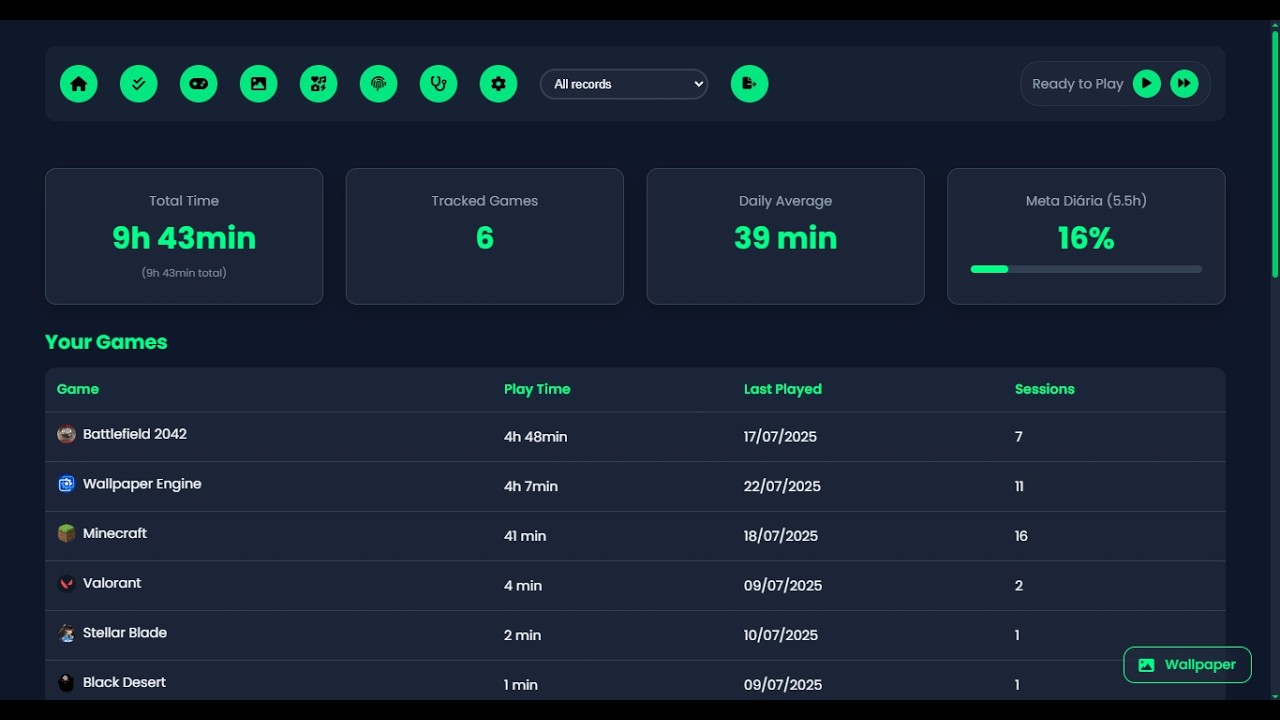Click the Ready to Play status text
This screenshot has width=1280, height=720.
coord(1078,84)
